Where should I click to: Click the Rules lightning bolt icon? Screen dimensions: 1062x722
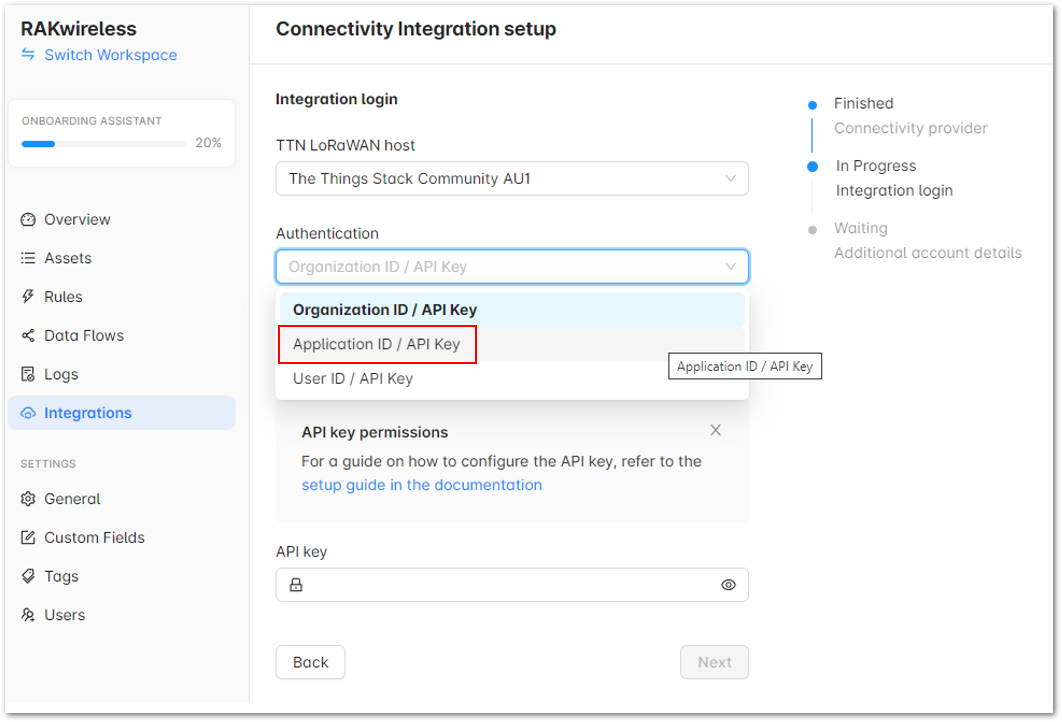pos(28,297)
